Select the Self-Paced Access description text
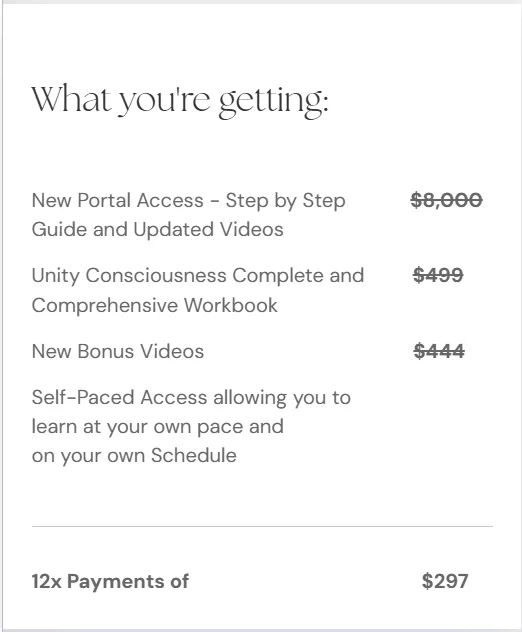 click(191, 426)
